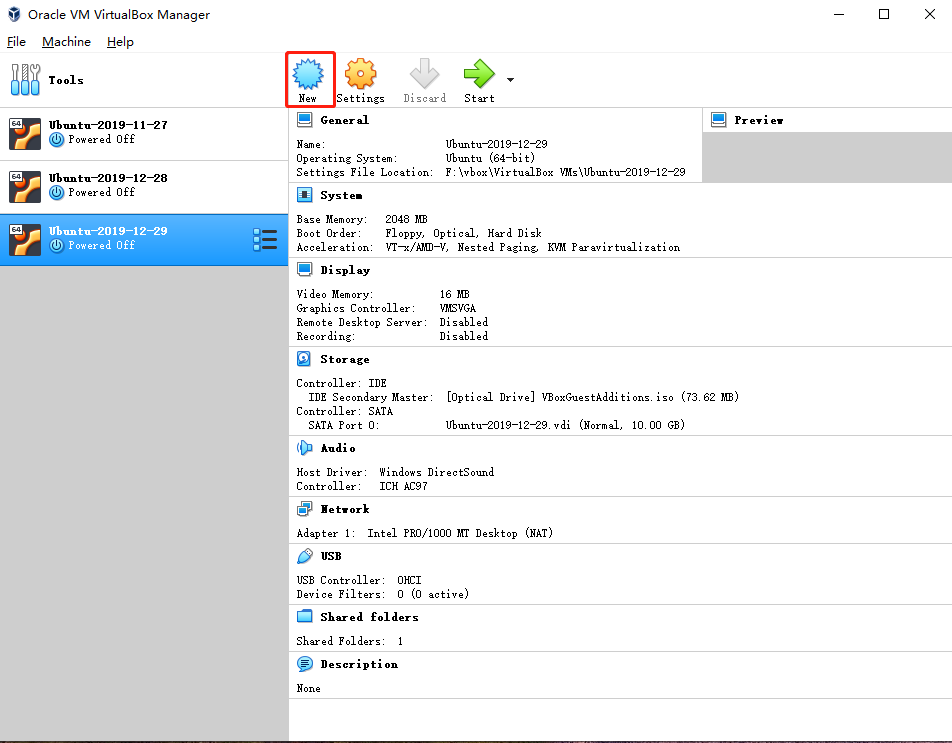Click the Base Memory 2048 MB value
The image size is (952, 743).
click(x=406, y=219)
